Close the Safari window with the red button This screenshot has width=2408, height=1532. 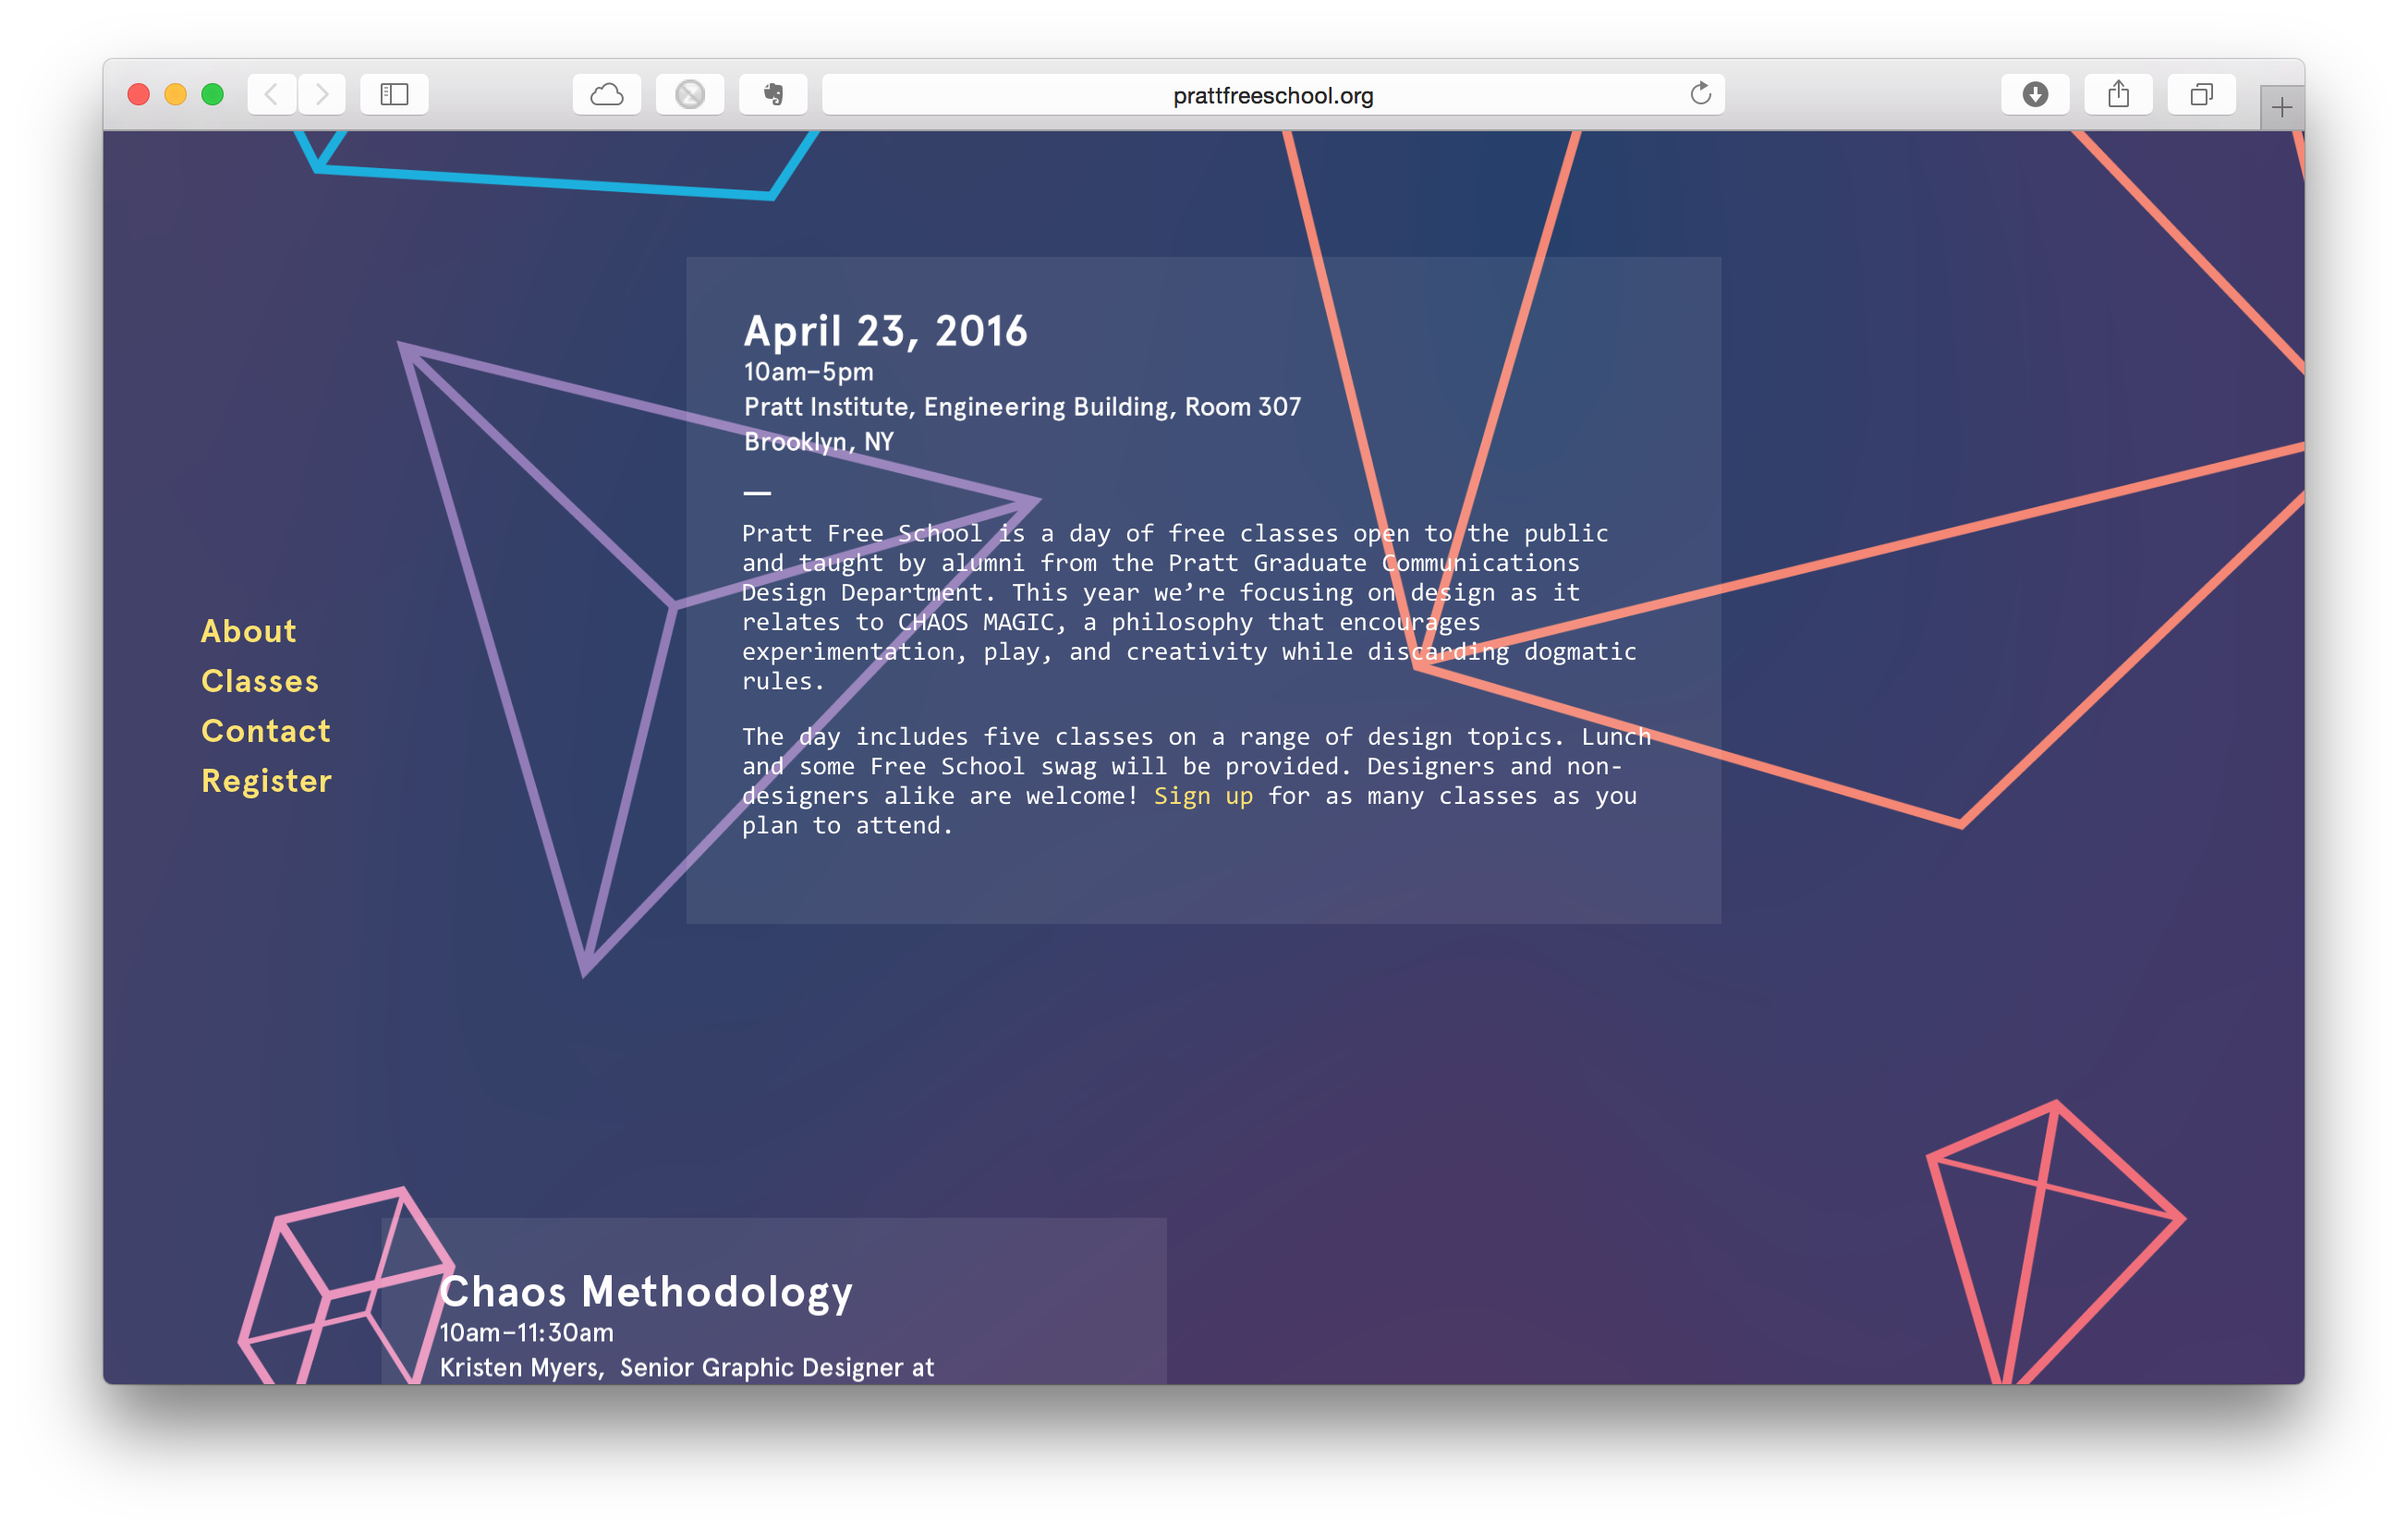(139, 95)
